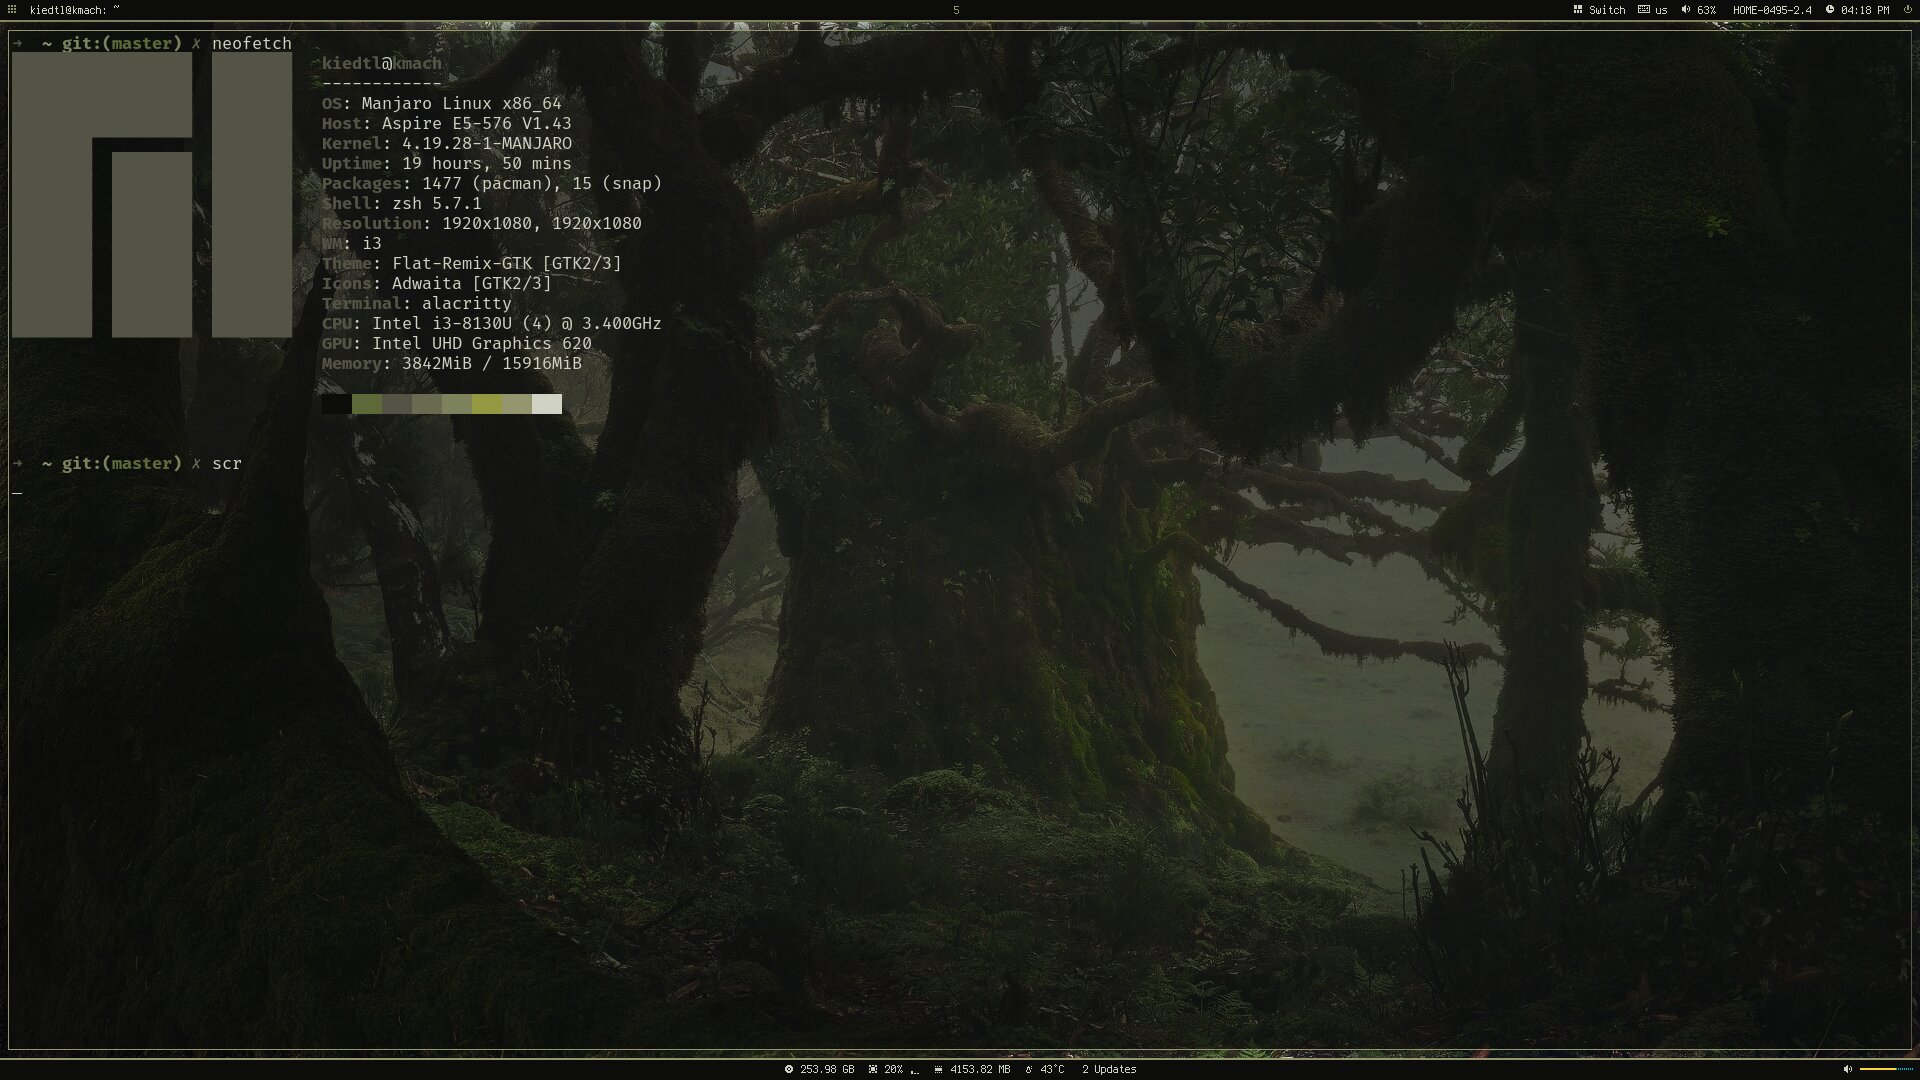1920x1080 pixels.
Task: Open the 'Switch' workspace menu
Action: point(1607,9)
